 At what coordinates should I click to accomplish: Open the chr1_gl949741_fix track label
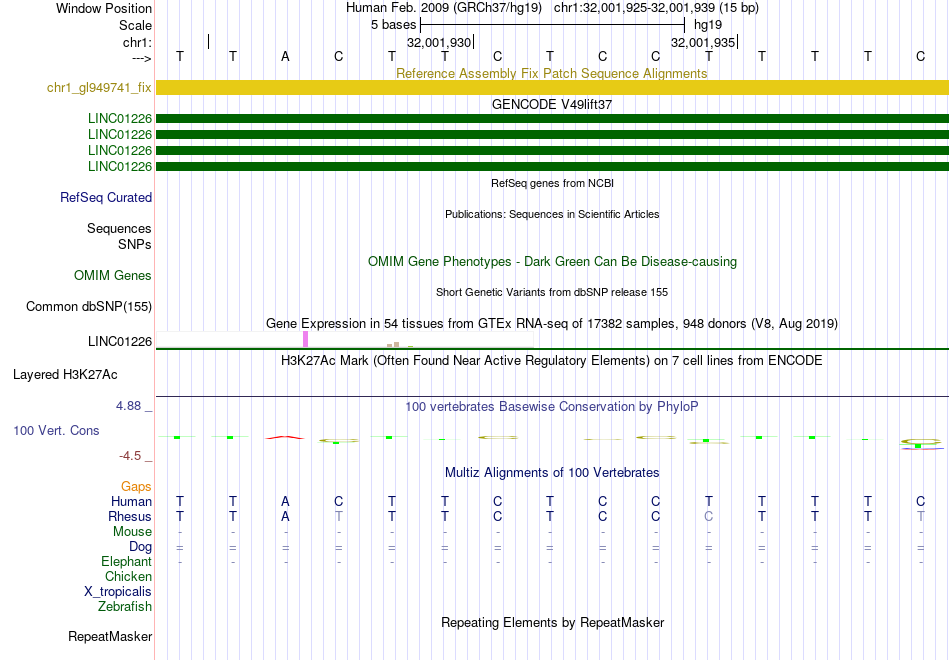(x=99, y=87)
